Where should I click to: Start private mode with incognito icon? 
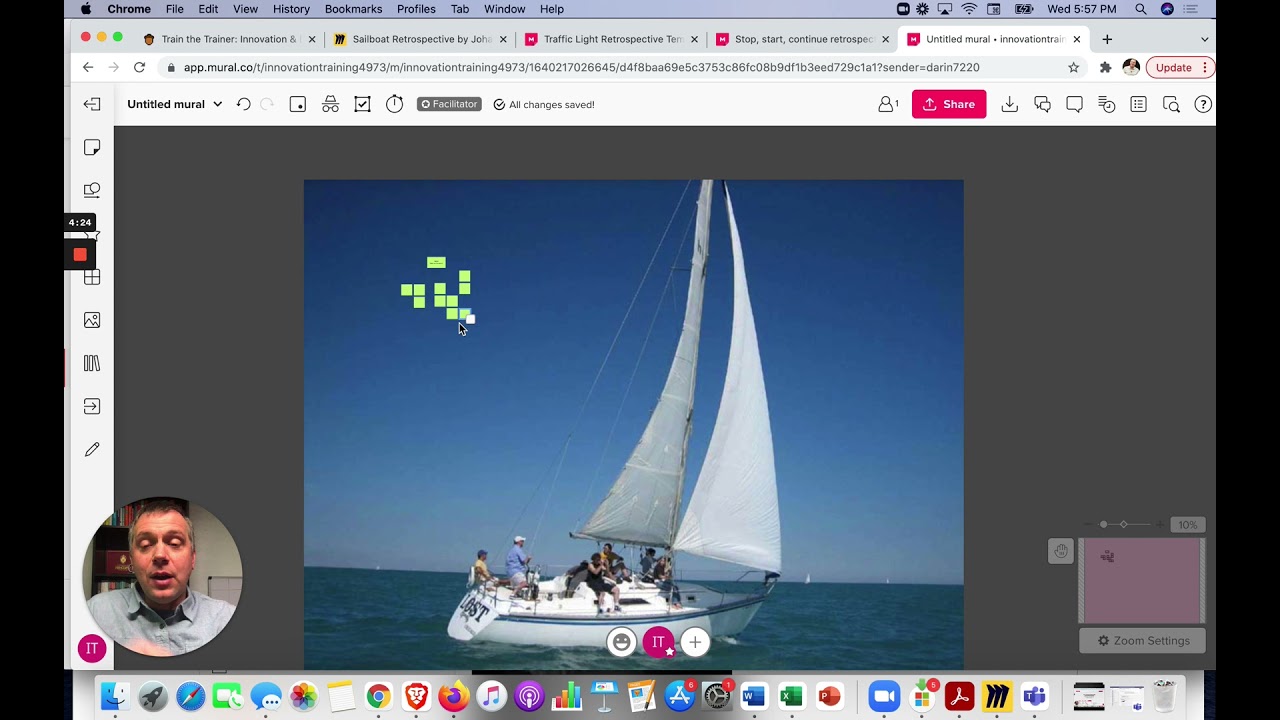(330, 104)
